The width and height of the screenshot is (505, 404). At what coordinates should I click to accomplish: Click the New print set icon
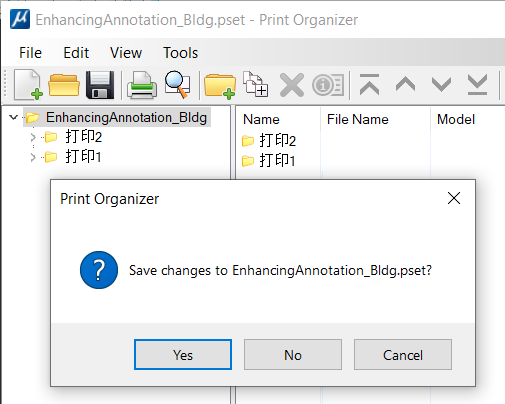[x=28, y=85]
